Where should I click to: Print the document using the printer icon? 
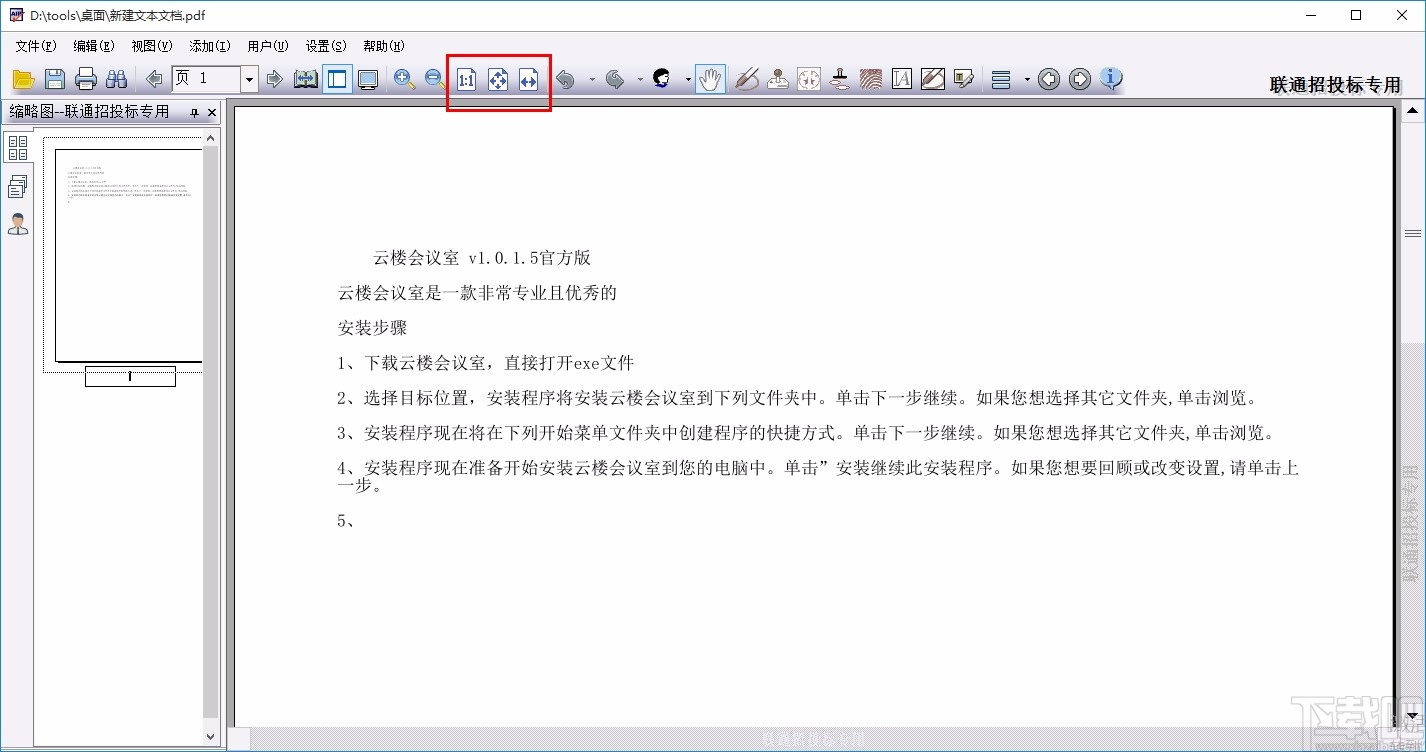[86, 79]
